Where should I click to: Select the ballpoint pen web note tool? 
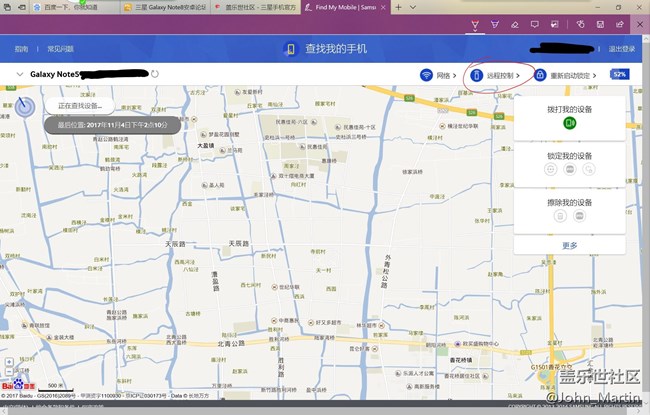coord(475,25)
